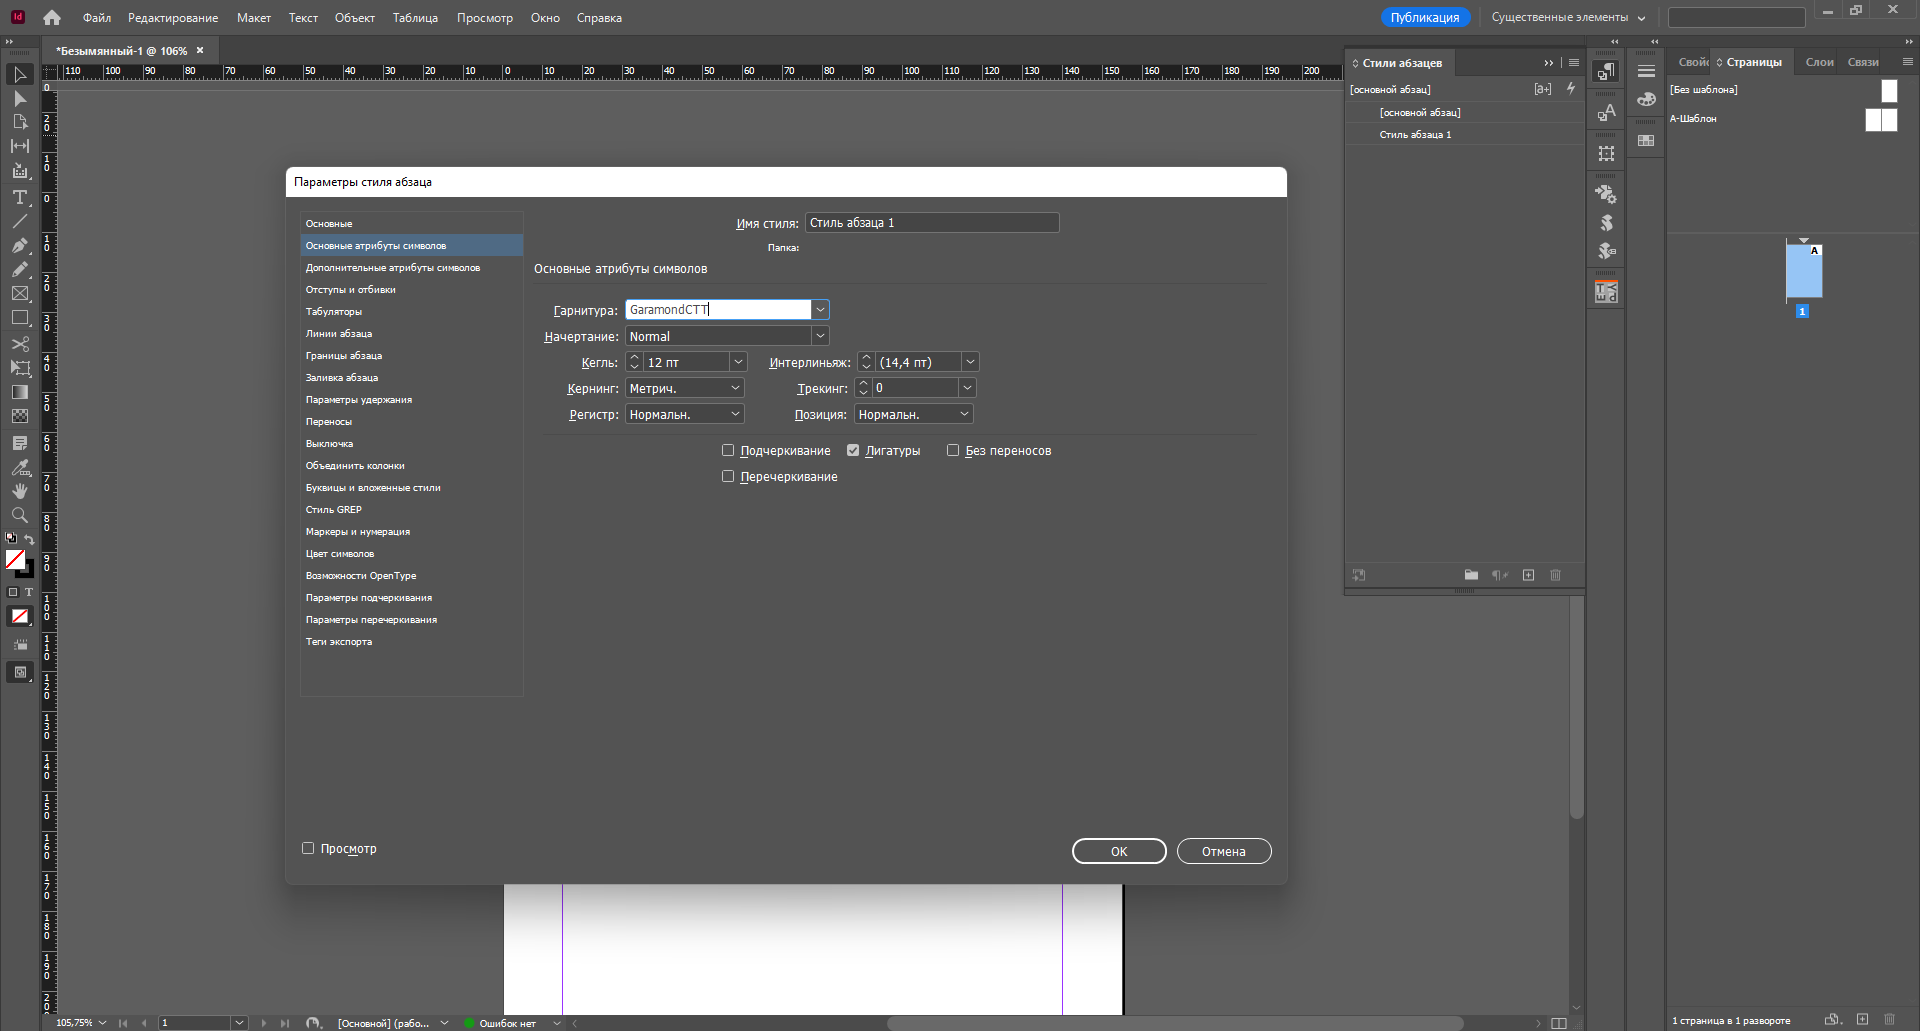Image resolution: width=1920 pixels, height=1031 pixels.
Task: Click create new style icon in panel
Action: (x=1528, y=575)
